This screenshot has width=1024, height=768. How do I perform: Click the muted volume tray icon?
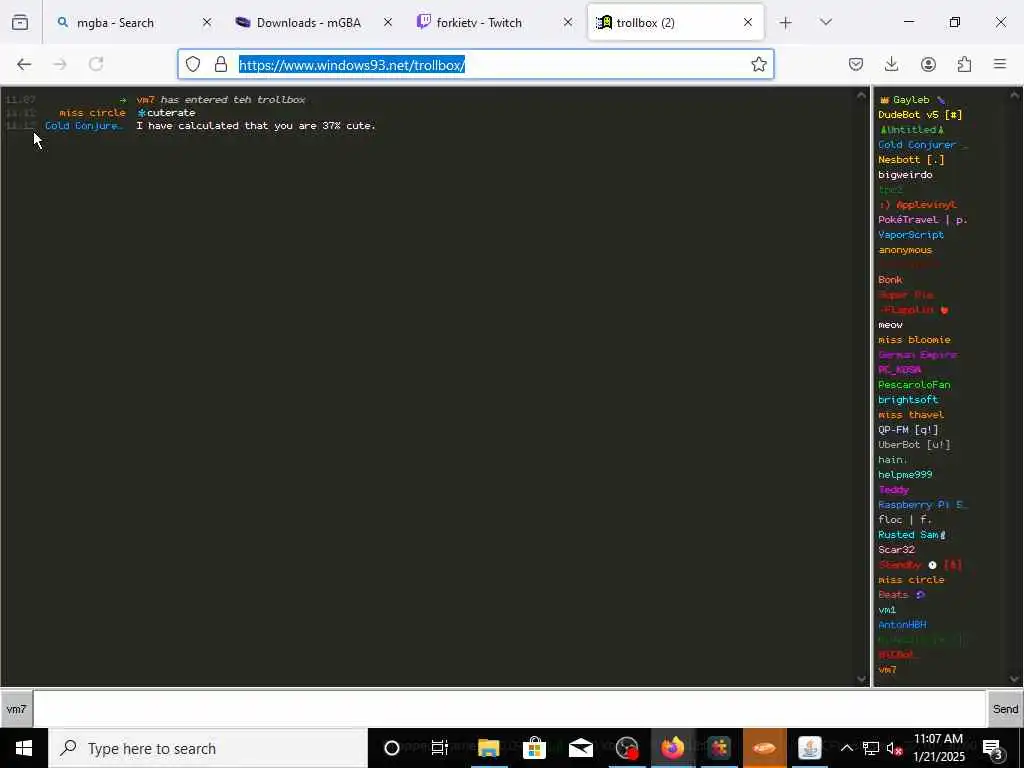point(894,749)
